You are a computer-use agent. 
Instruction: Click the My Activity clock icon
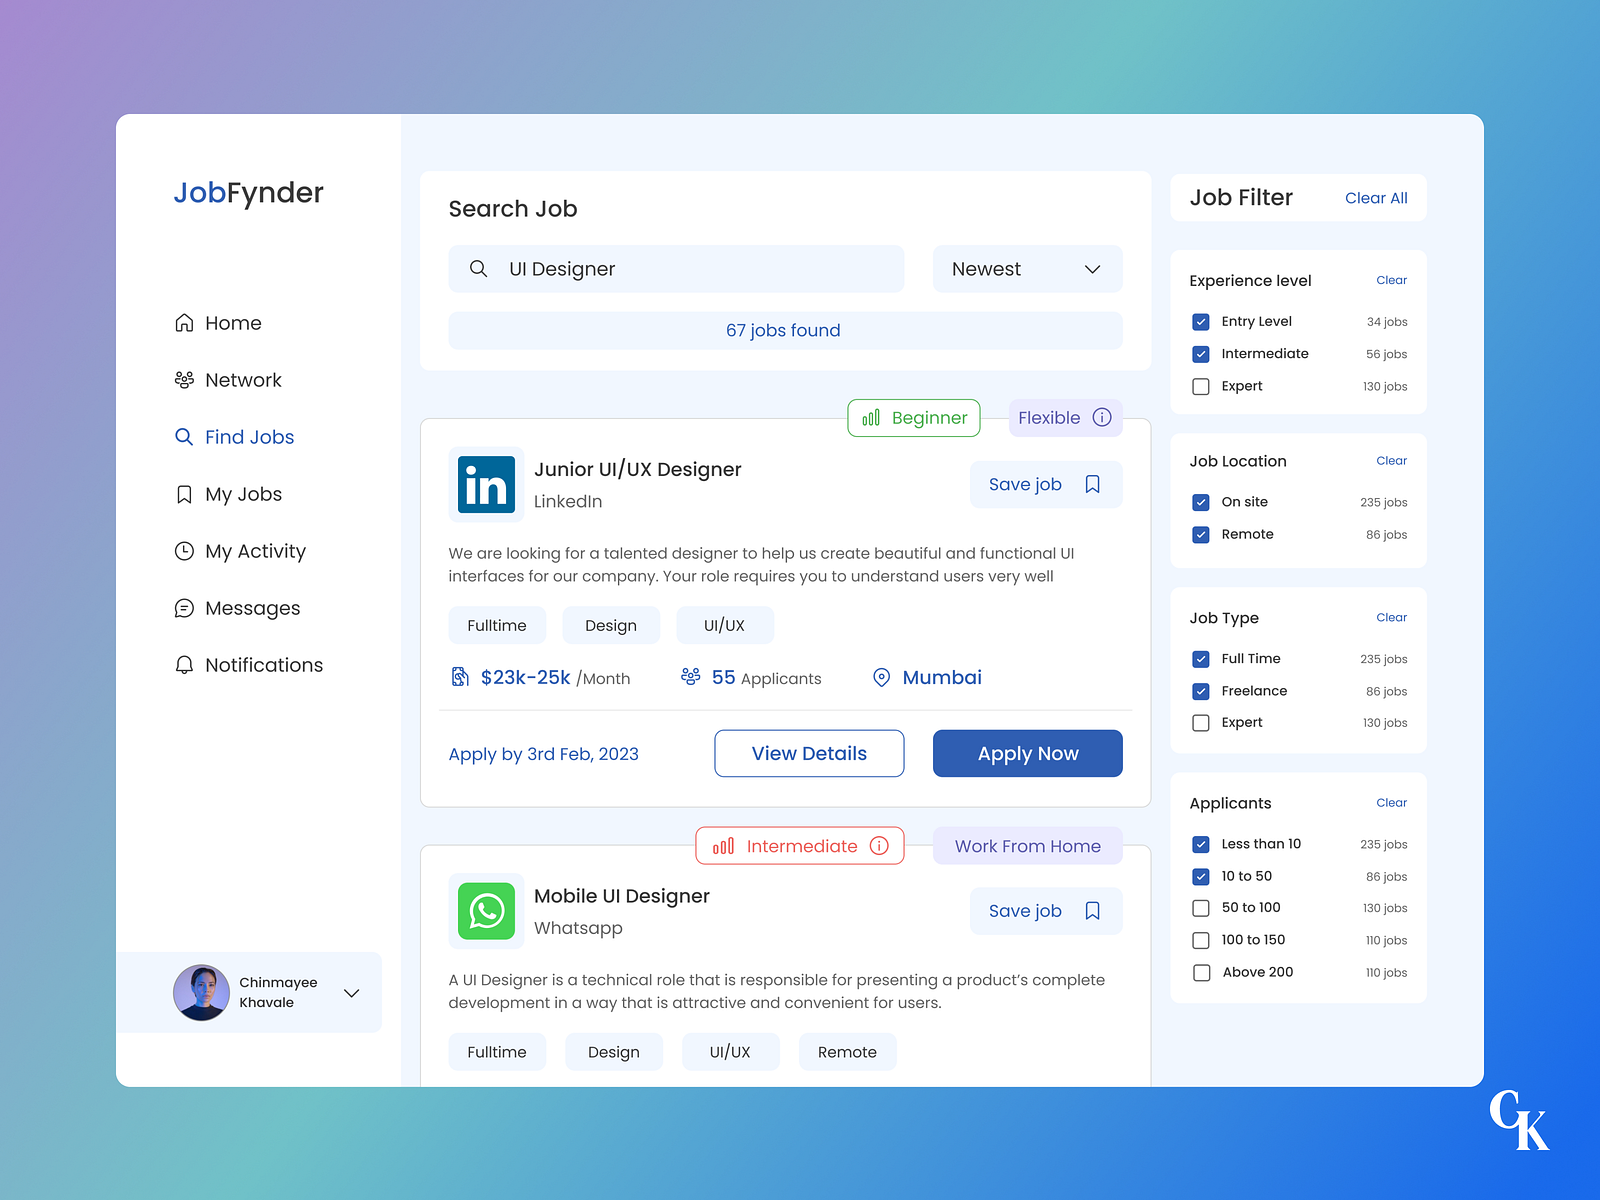184,551
